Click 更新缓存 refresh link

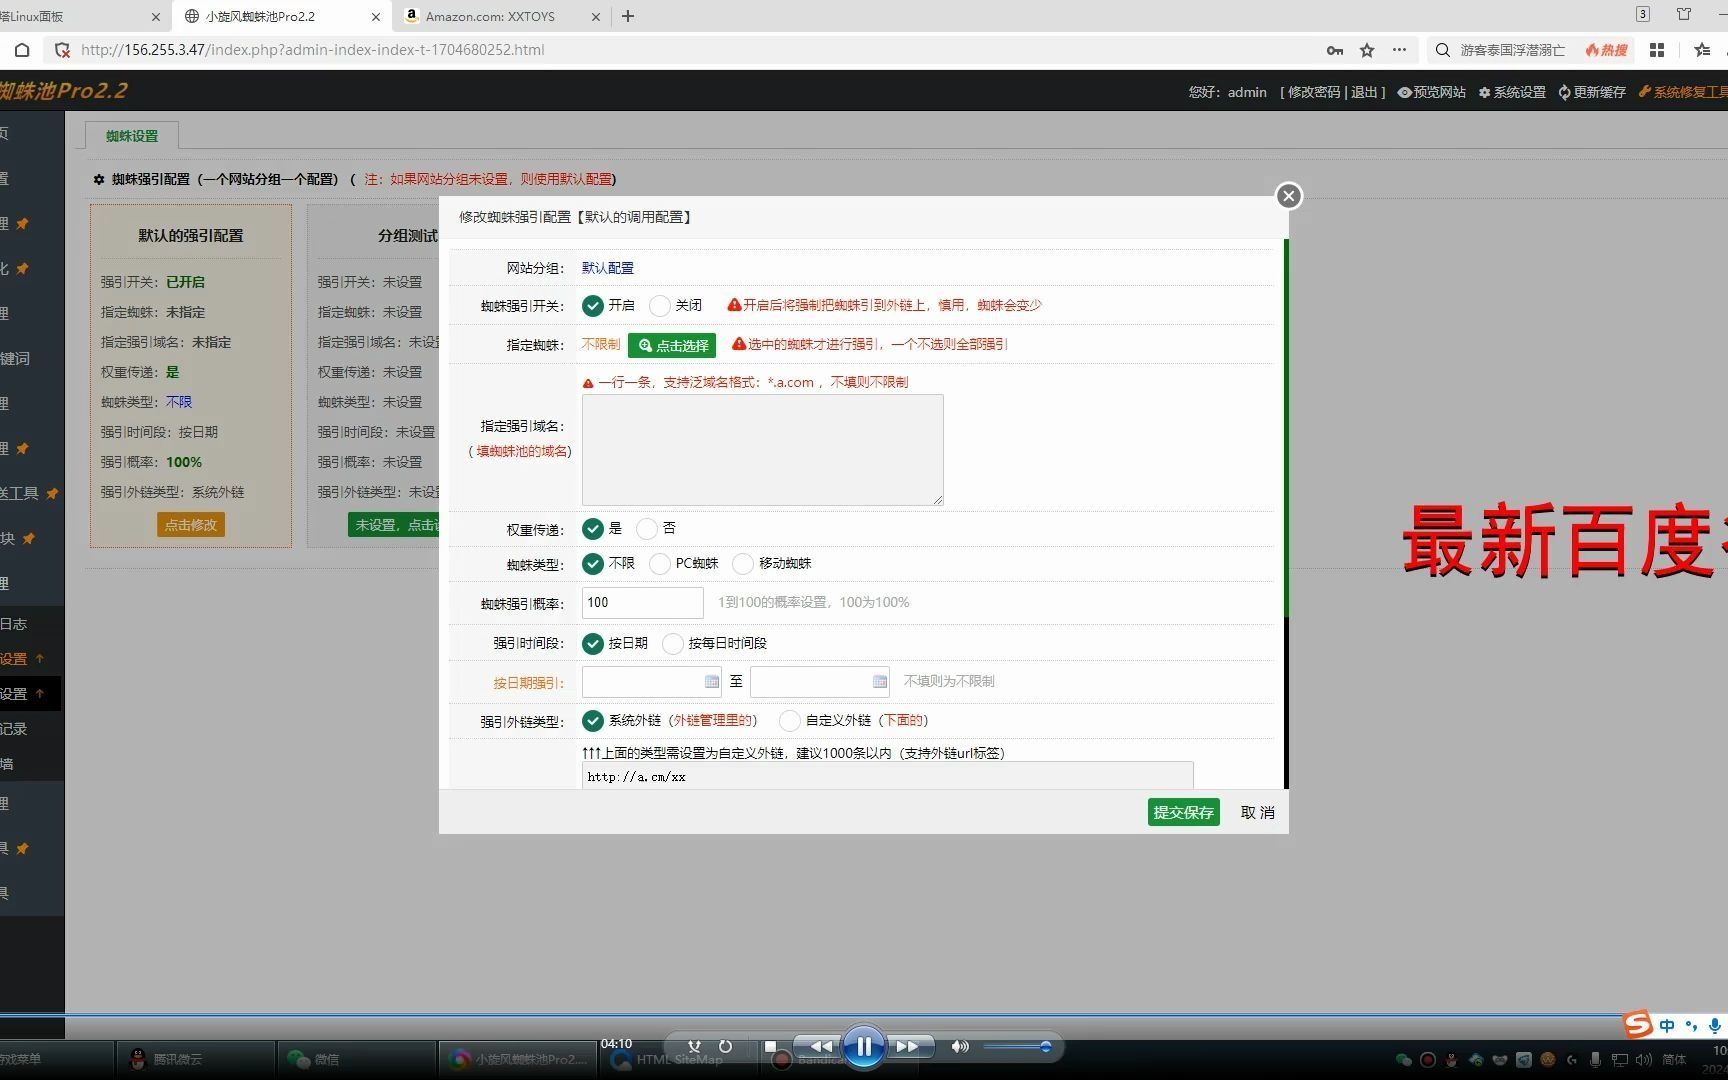pyautogui.click(x=1592, y=92)
